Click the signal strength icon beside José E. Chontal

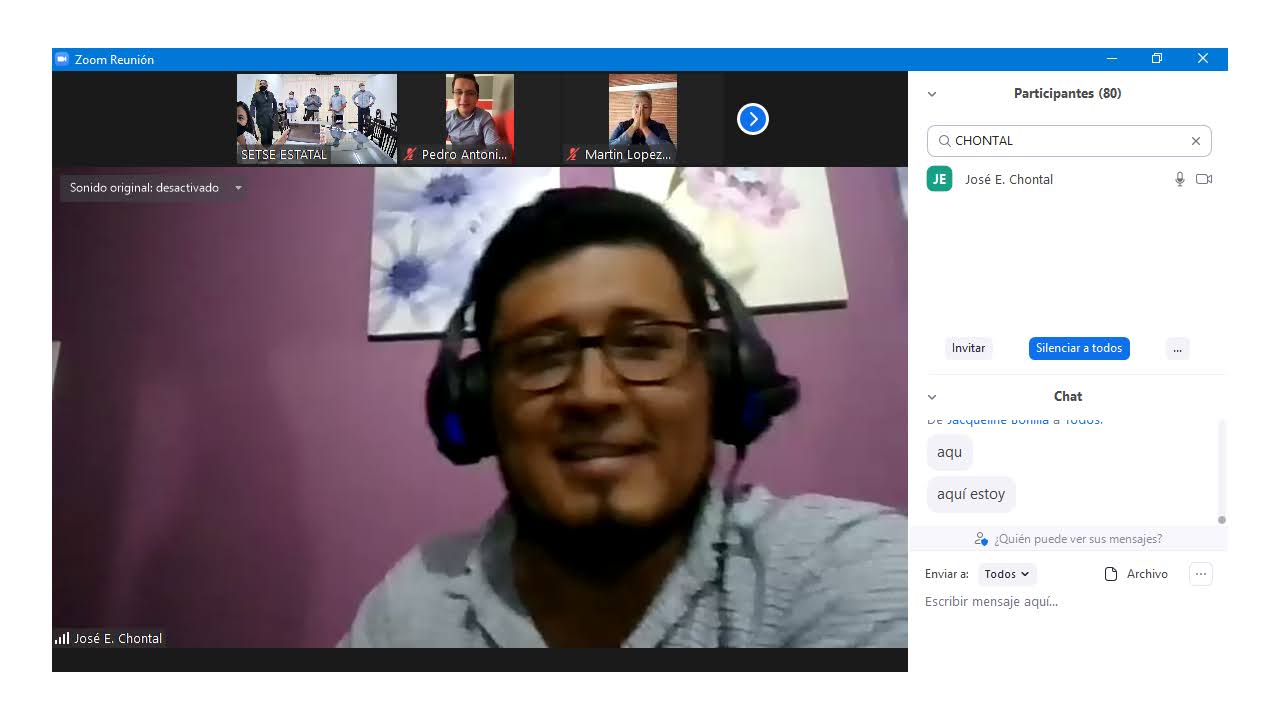tap(62, 638)
